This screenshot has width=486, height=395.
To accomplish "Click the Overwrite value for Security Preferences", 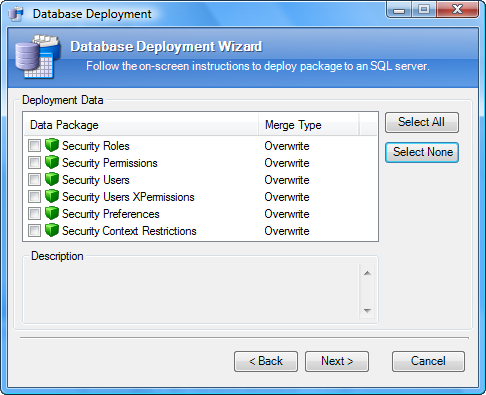I will (287, 214).
